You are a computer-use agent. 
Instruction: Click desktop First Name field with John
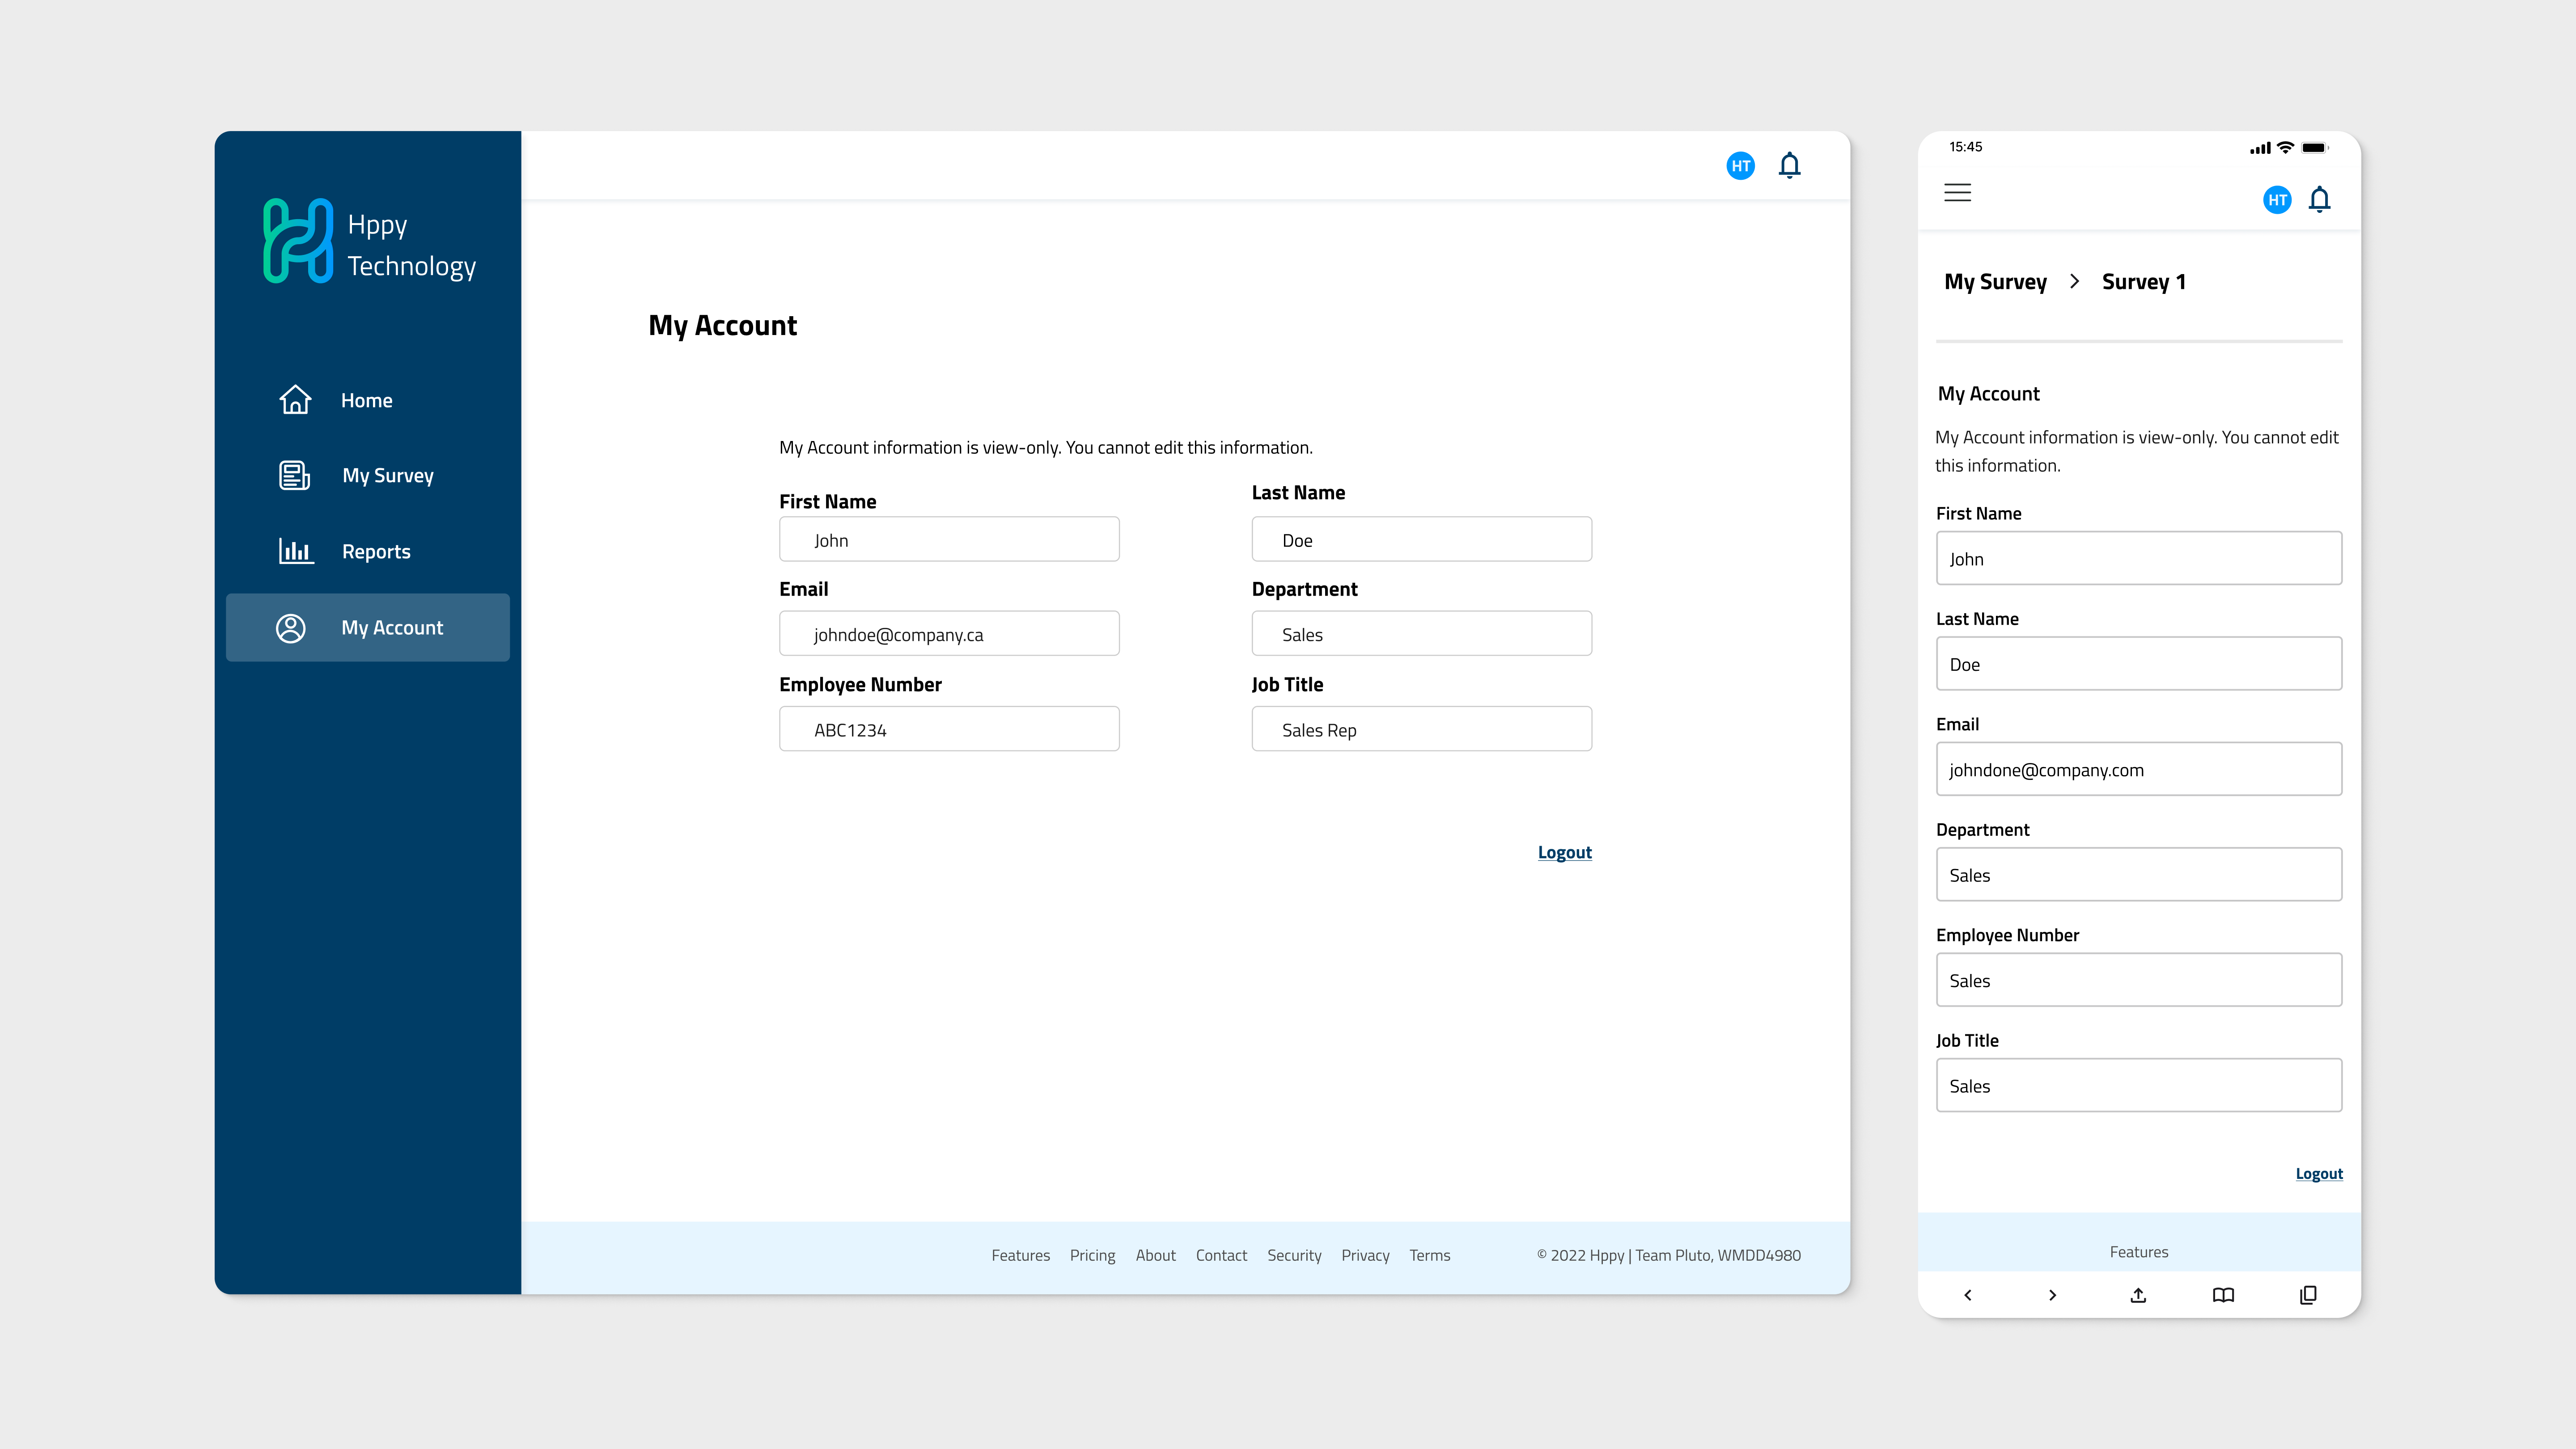point(949,539)
